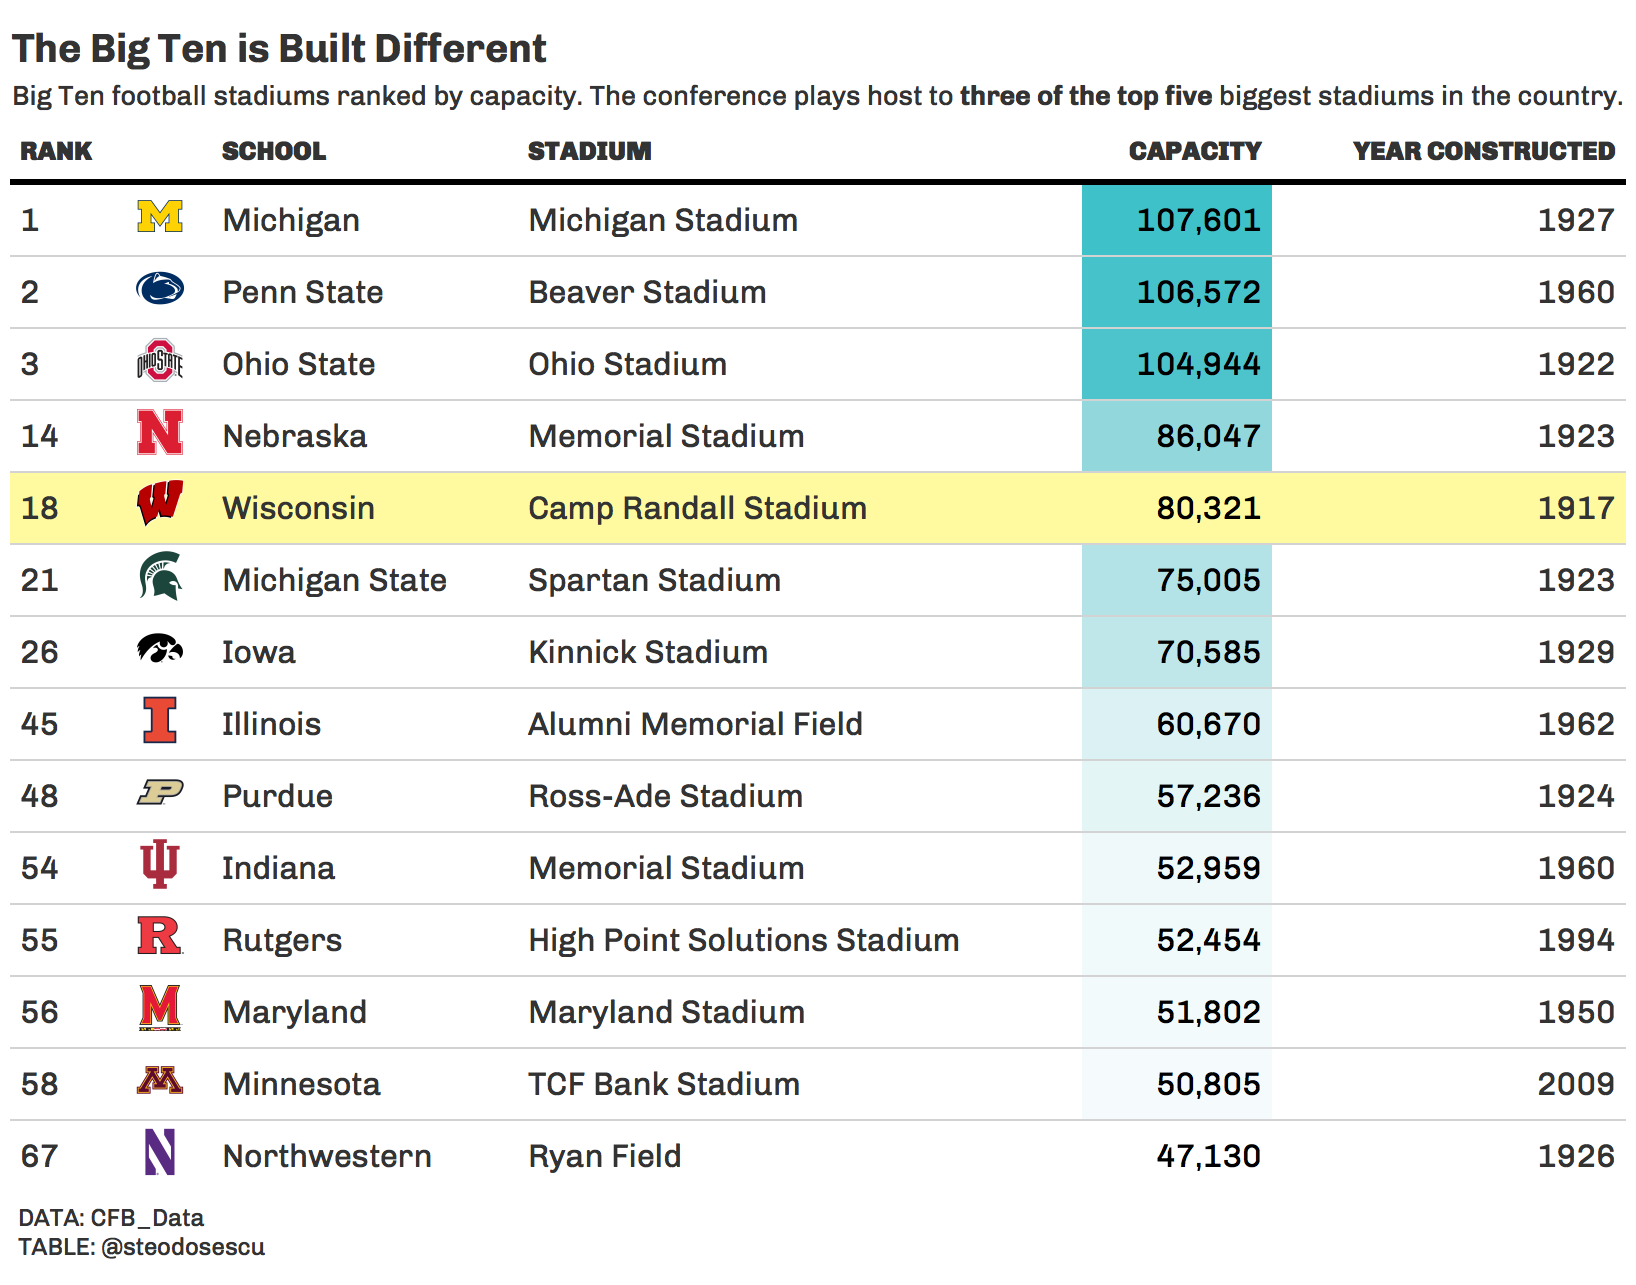Click the Maryland M logo
This screenshot has width=1636, height=1285.
(160, 1008)
